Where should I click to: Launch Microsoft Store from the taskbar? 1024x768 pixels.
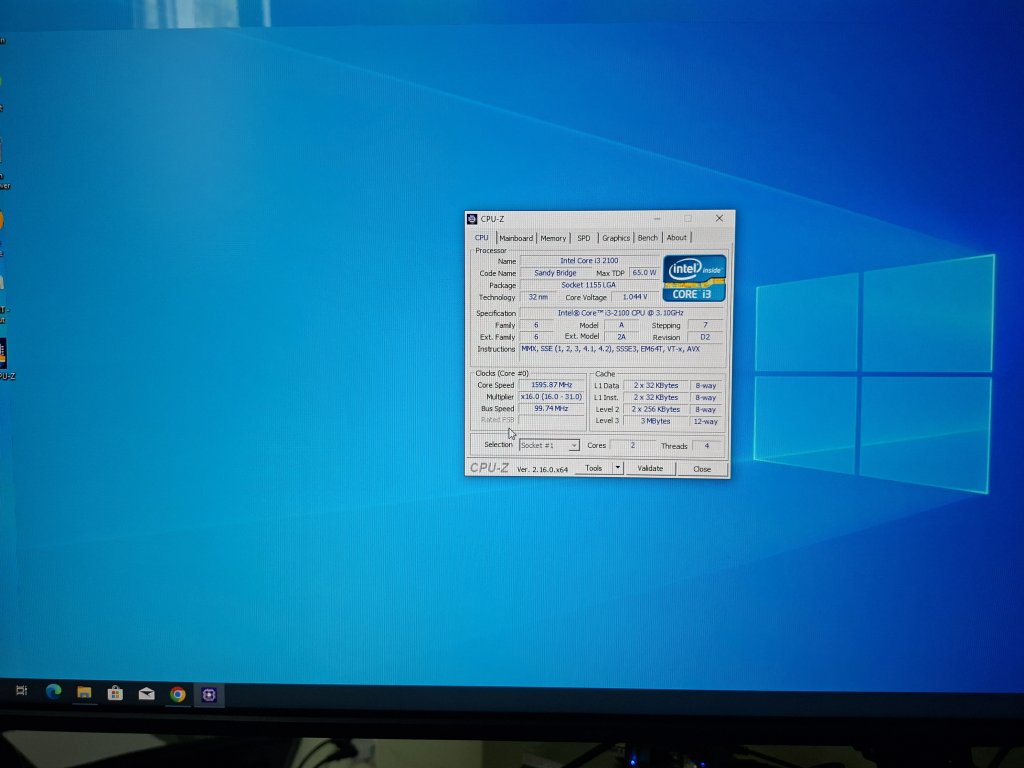pyautogui.click(x=115, y=693)
